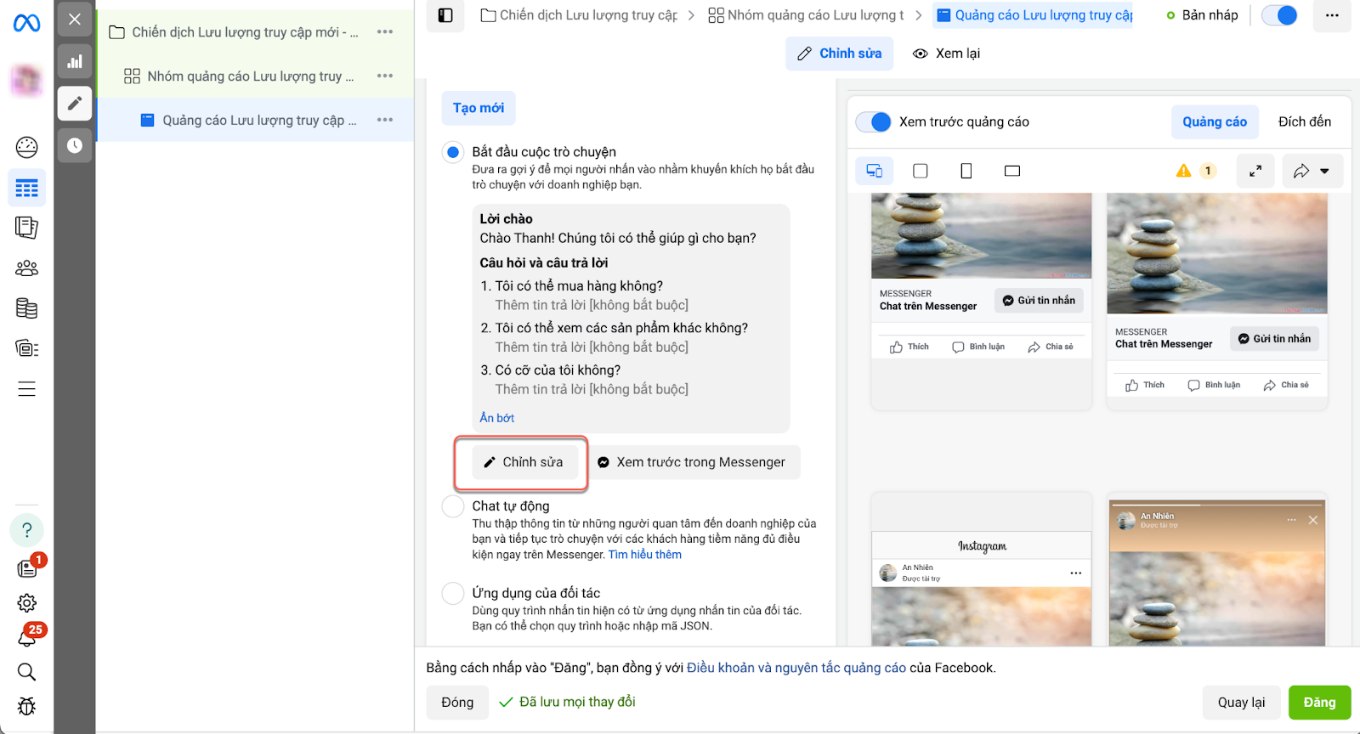Open the performance chart icon
This screenshot has height=734, width=1360.
click(x=75, y=62)
